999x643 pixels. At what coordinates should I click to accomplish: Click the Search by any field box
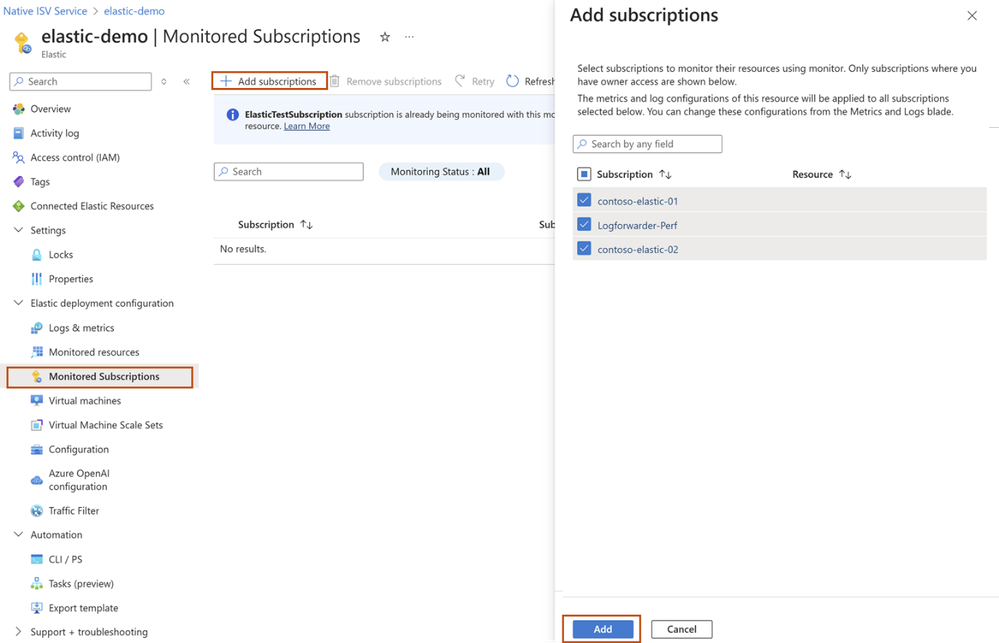648,144
